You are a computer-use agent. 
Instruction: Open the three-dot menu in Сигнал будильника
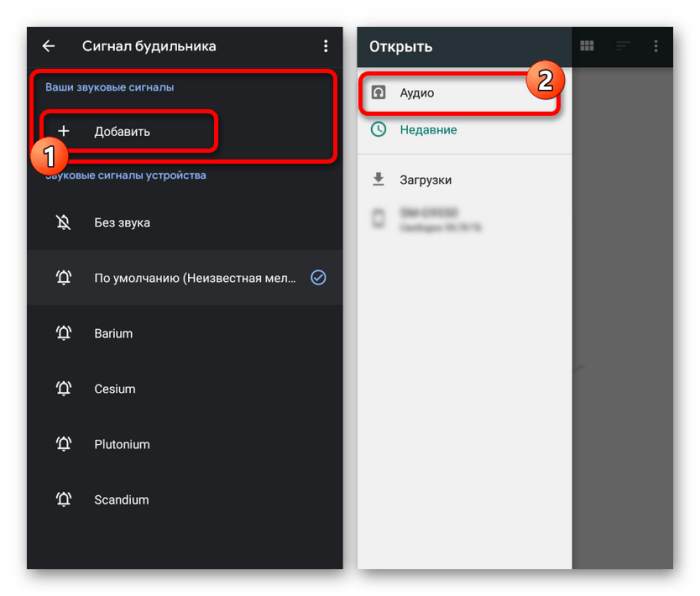[325, 46]
